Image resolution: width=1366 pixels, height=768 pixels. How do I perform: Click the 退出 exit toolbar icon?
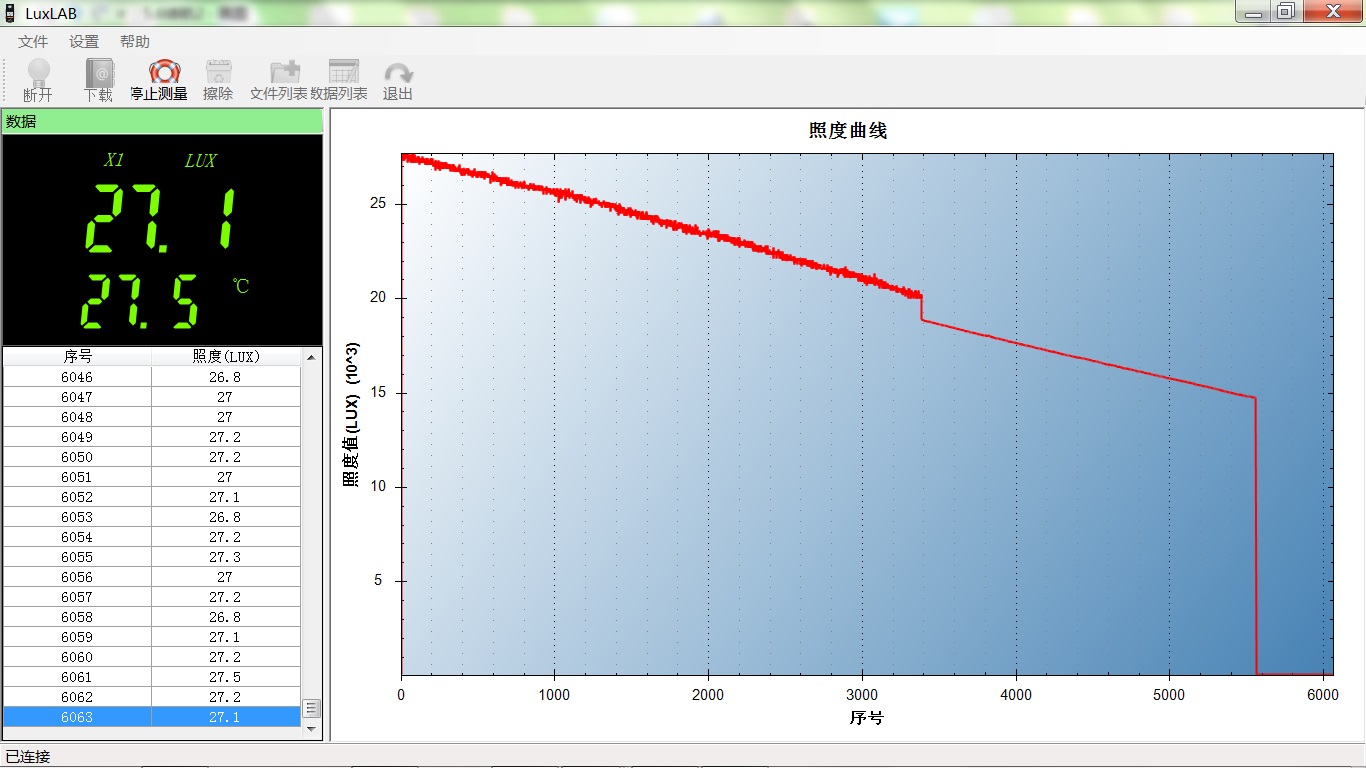click(x=398, y=80)
